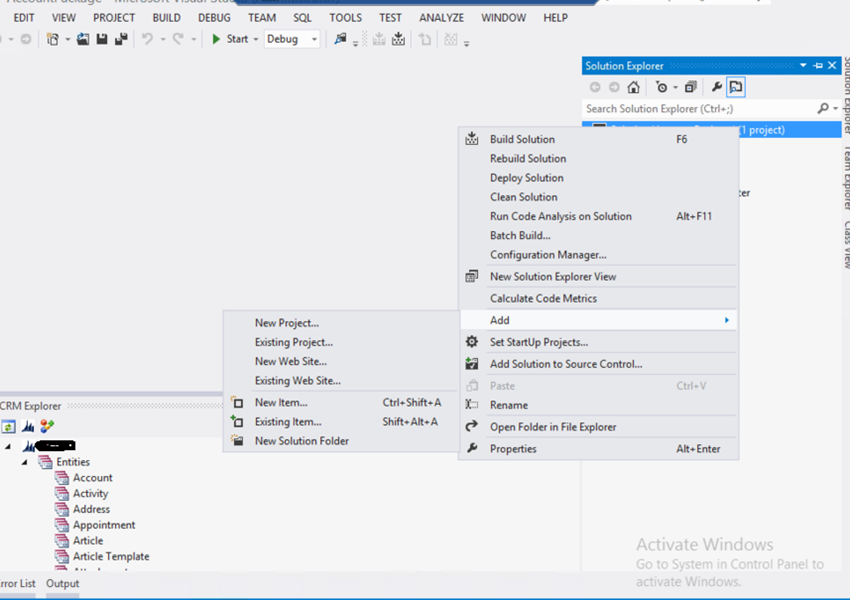Screen dimensions: 850x600
Task: Click the Save All toolbar icon
Action: (121, 39)
